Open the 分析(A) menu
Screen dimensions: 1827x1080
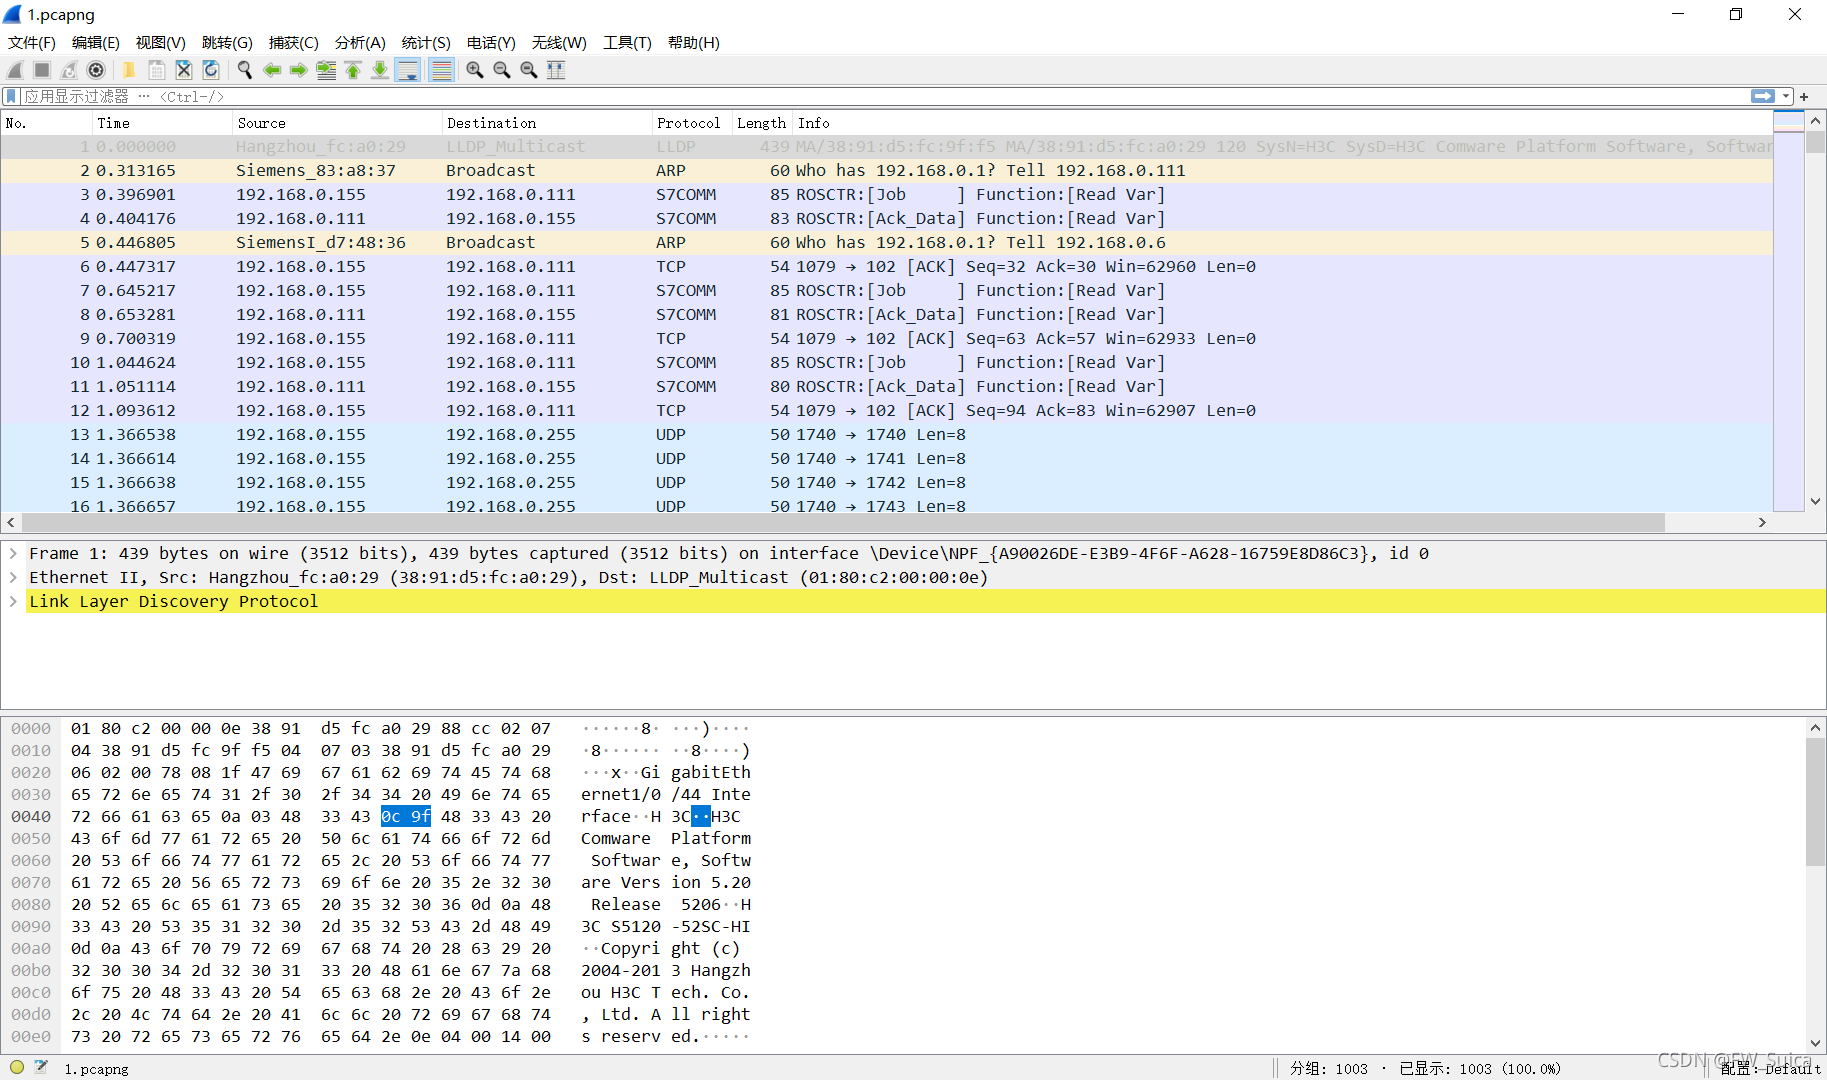360,42
